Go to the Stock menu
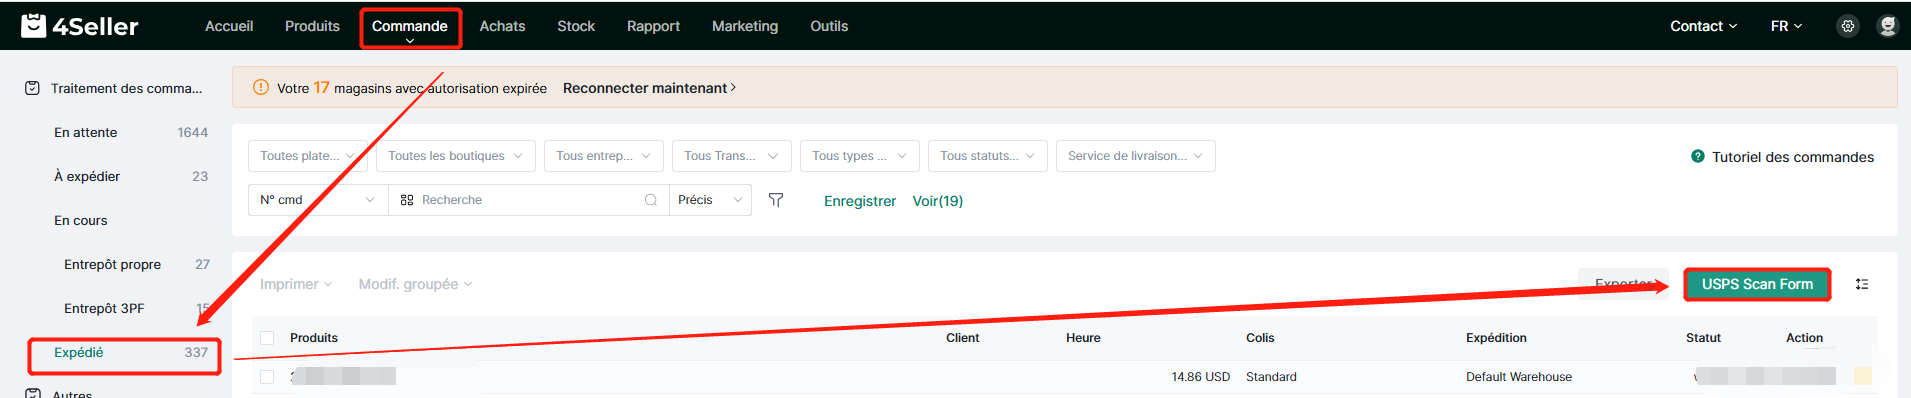Image resolution: width=1911 pixels, height=398 pixels. 576,26
